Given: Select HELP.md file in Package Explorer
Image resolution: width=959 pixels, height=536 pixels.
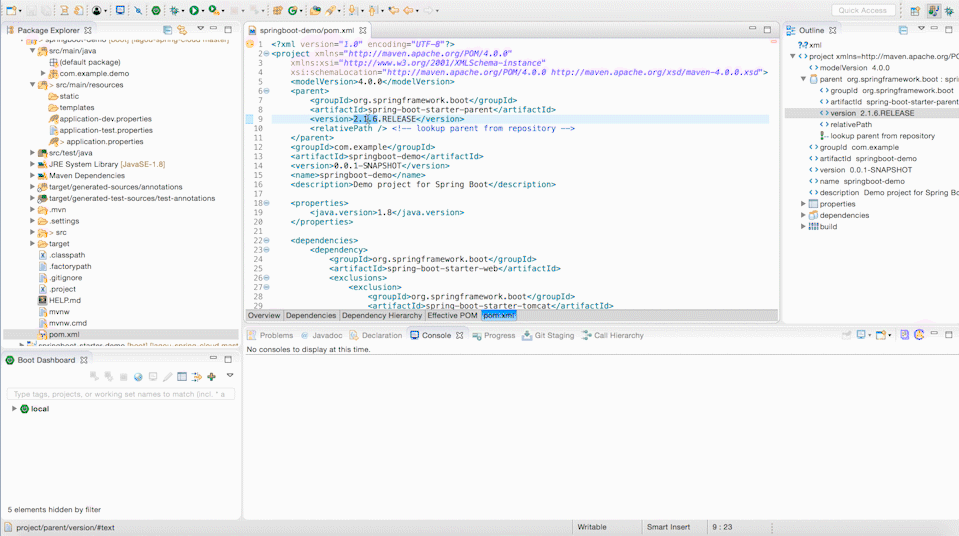Looking at the screenshot, I should [x=65, y=300].
